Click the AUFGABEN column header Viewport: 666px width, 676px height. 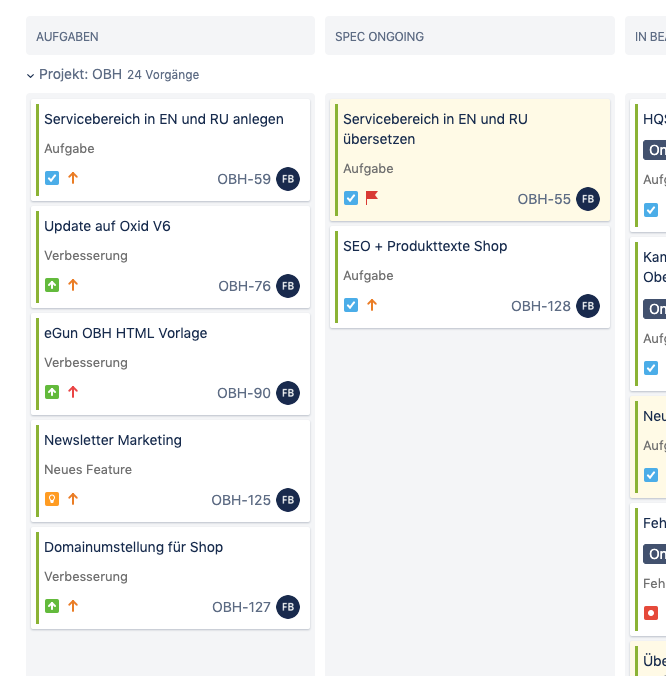68,37
